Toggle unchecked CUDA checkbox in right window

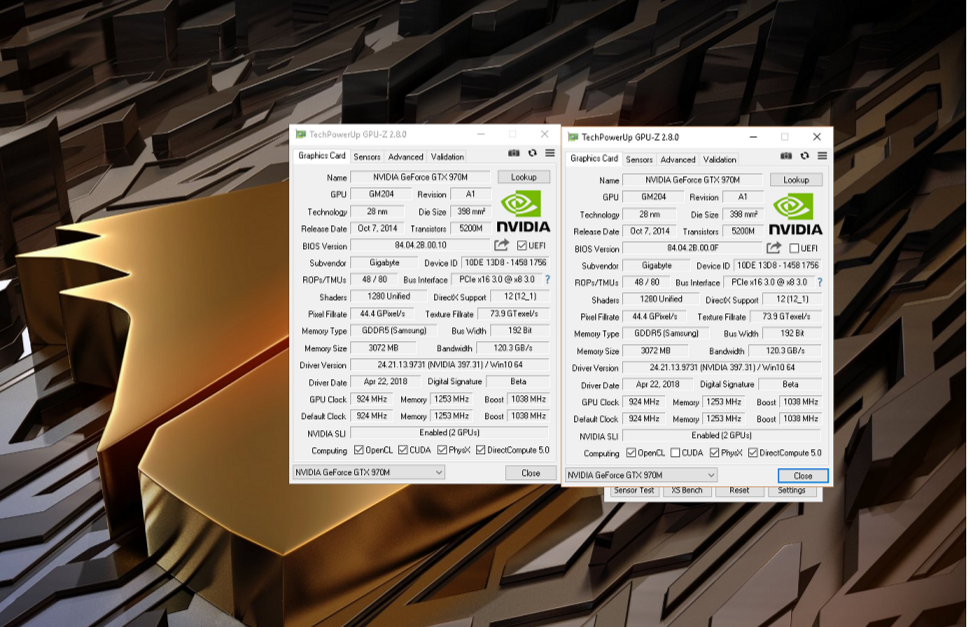tap(675, 453)
